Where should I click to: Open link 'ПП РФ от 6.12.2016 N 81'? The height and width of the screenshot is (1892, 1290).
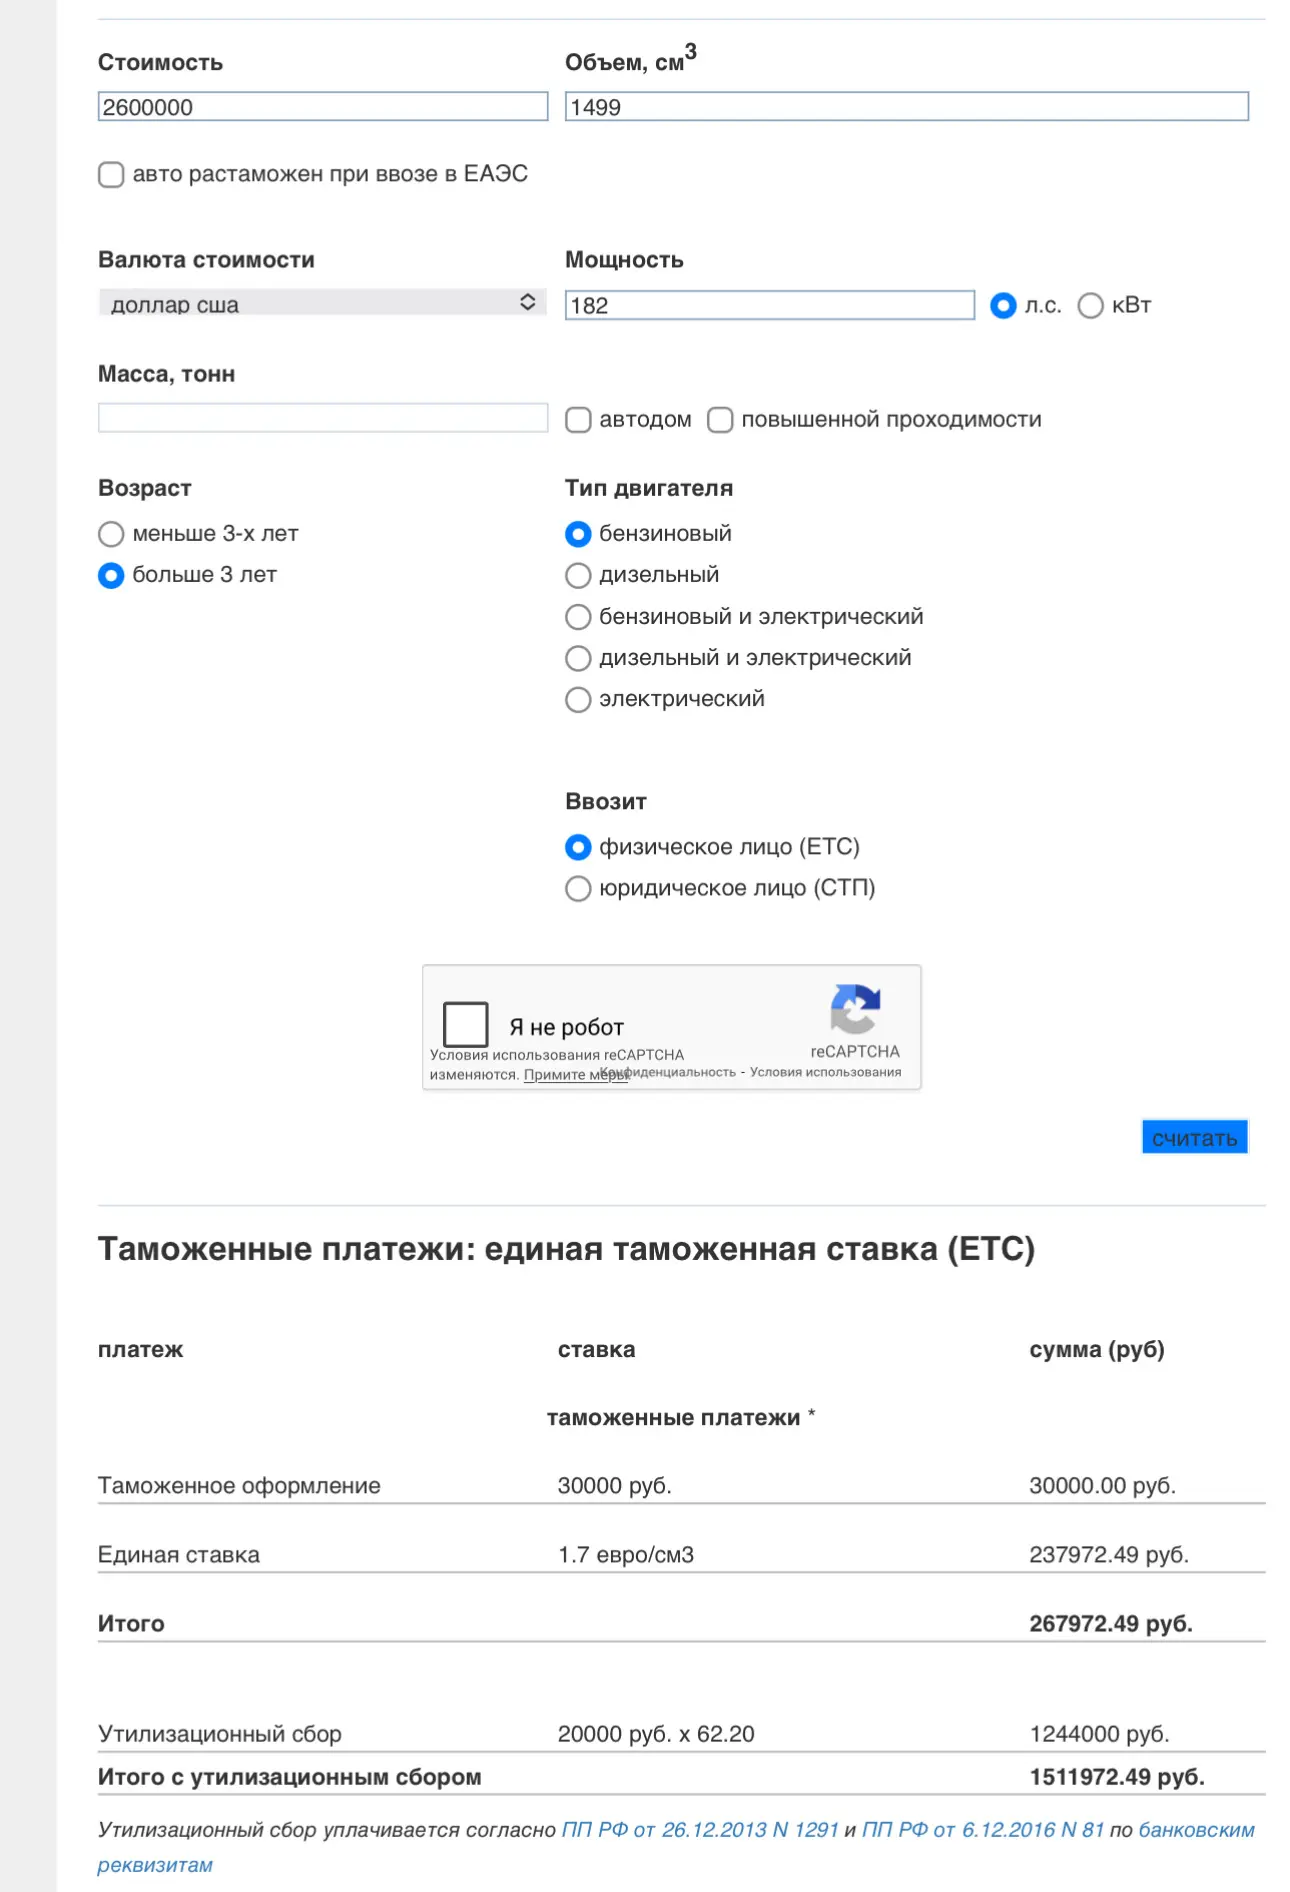tap(982, 1830)
